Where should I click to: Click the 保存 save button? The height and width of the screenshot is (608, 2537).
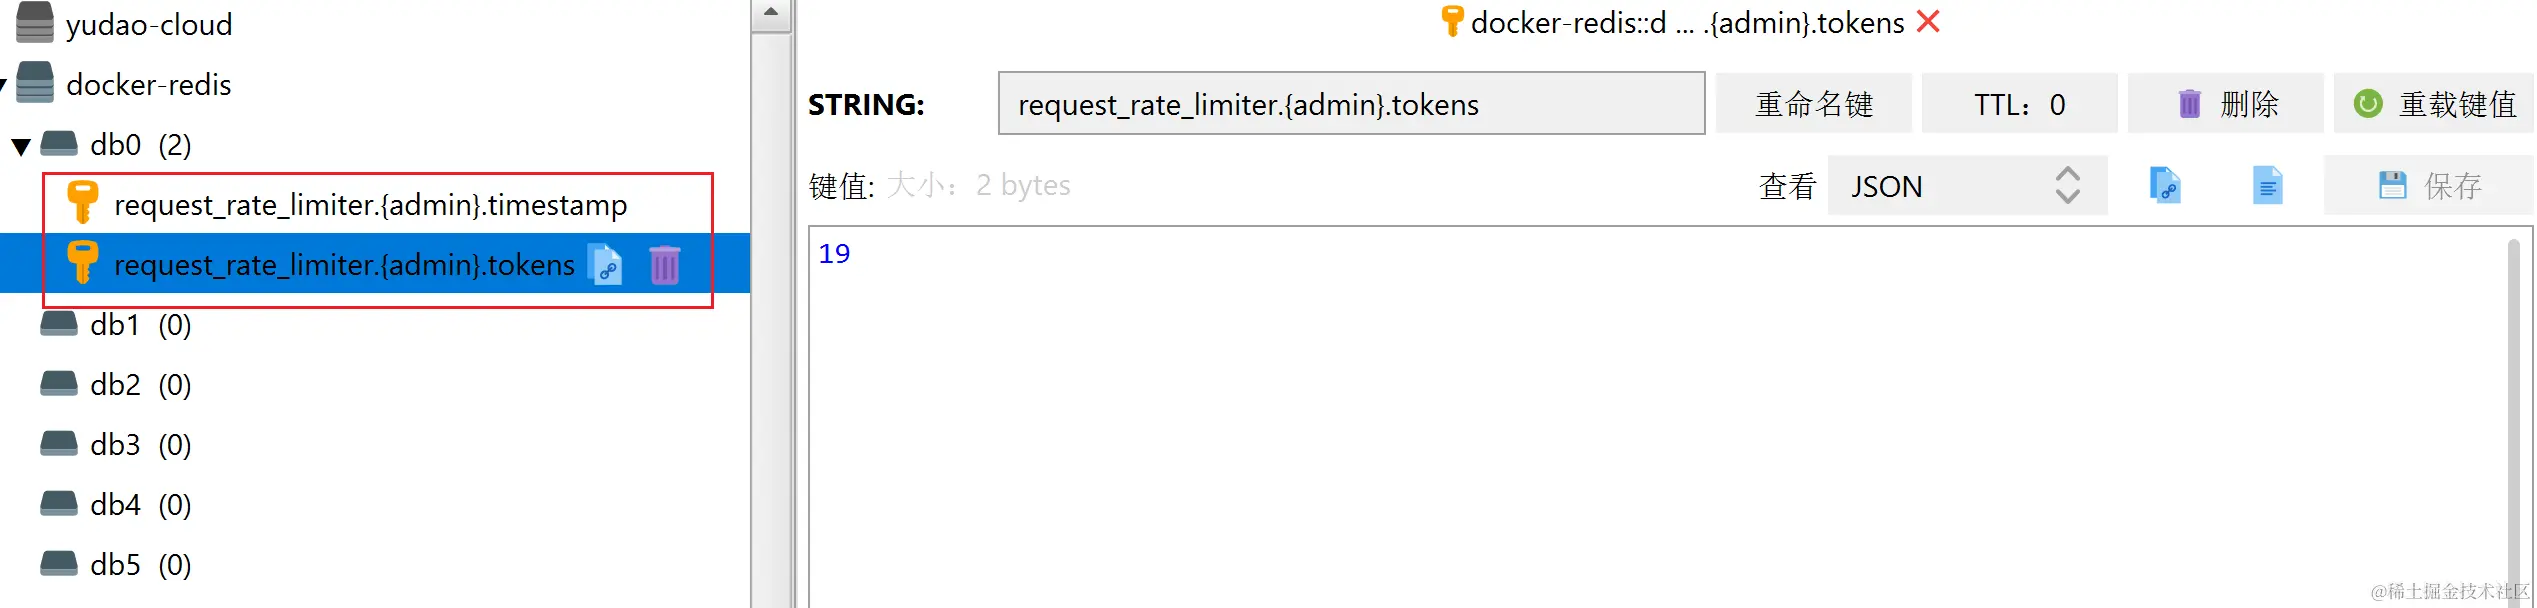click(2428, 186)
